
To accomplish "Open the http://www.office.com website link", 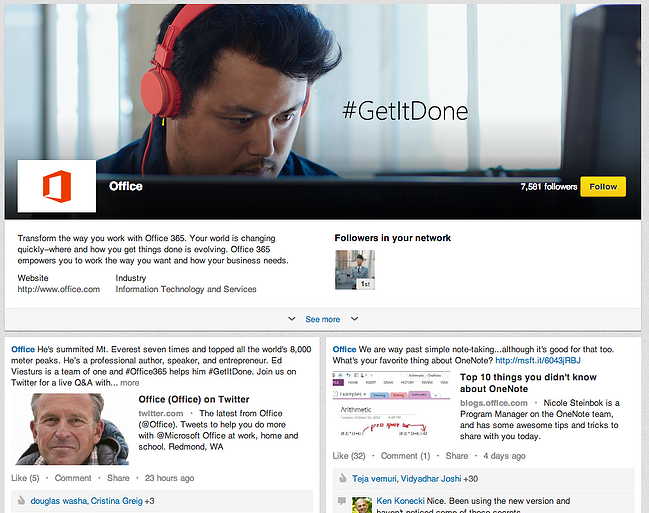I will click(x=58, y=289).
